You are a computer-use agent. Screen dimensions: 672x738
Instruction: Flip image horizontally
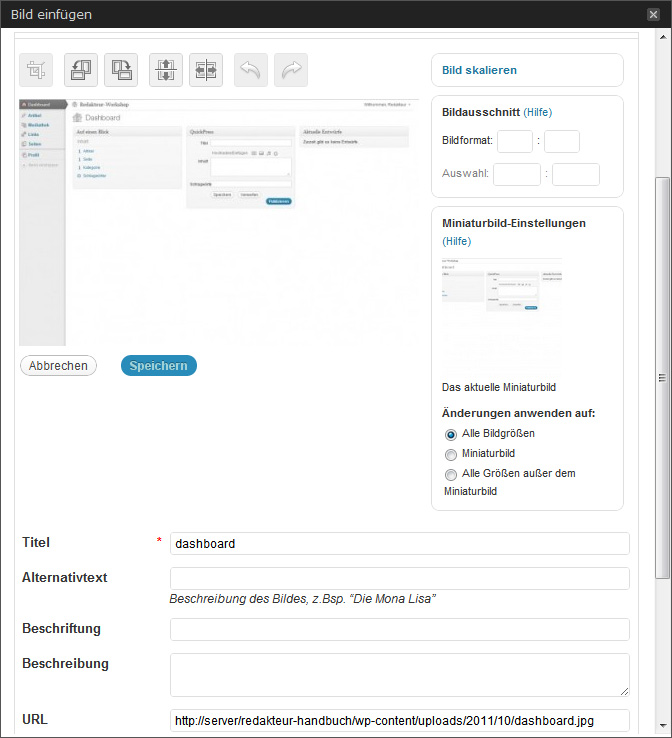click(205, 70)
